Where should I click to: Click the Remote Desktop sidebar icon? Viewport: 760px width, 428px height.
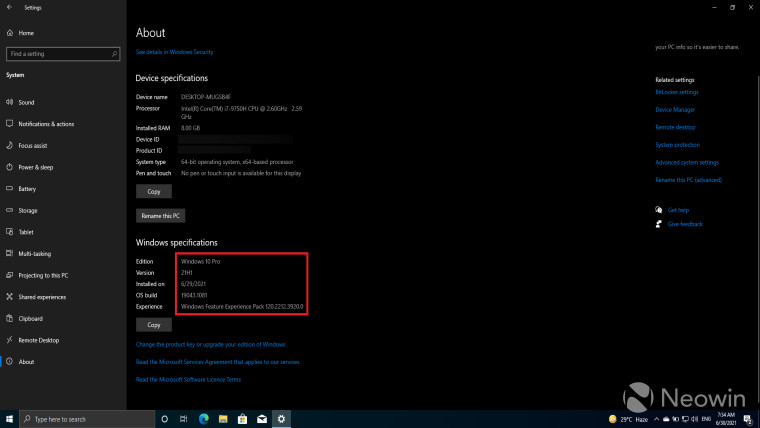click(10, 340)
